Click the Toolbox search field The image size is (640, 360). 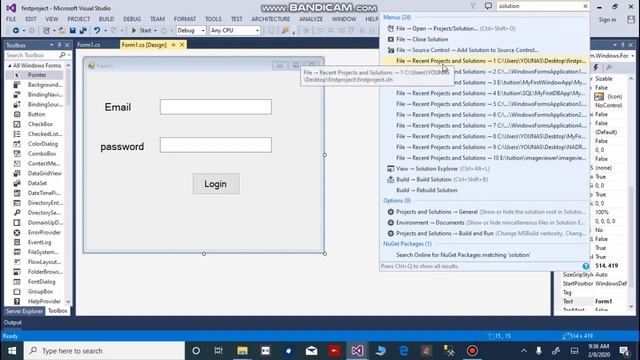click(32, 55)
